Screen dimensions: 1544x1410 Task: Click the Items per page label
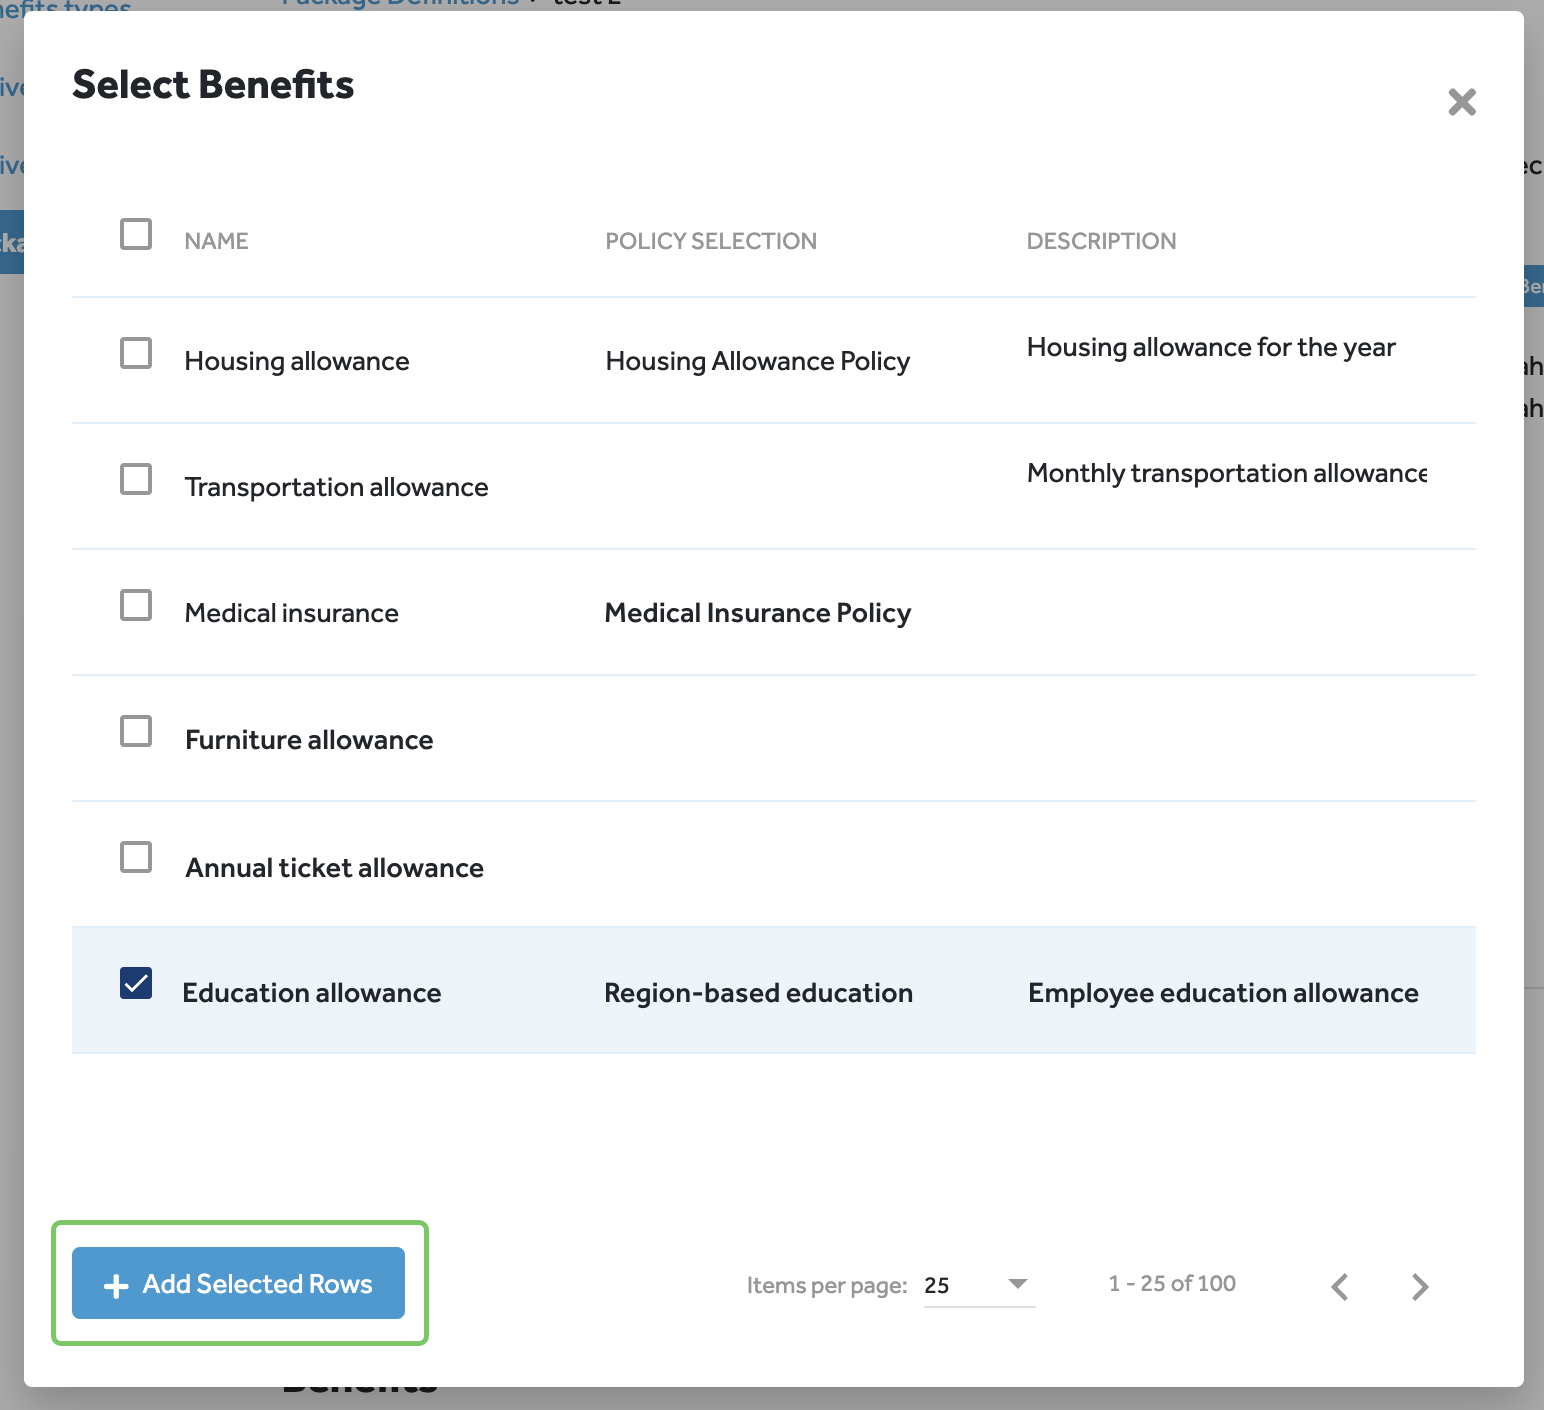[827, 1286]
